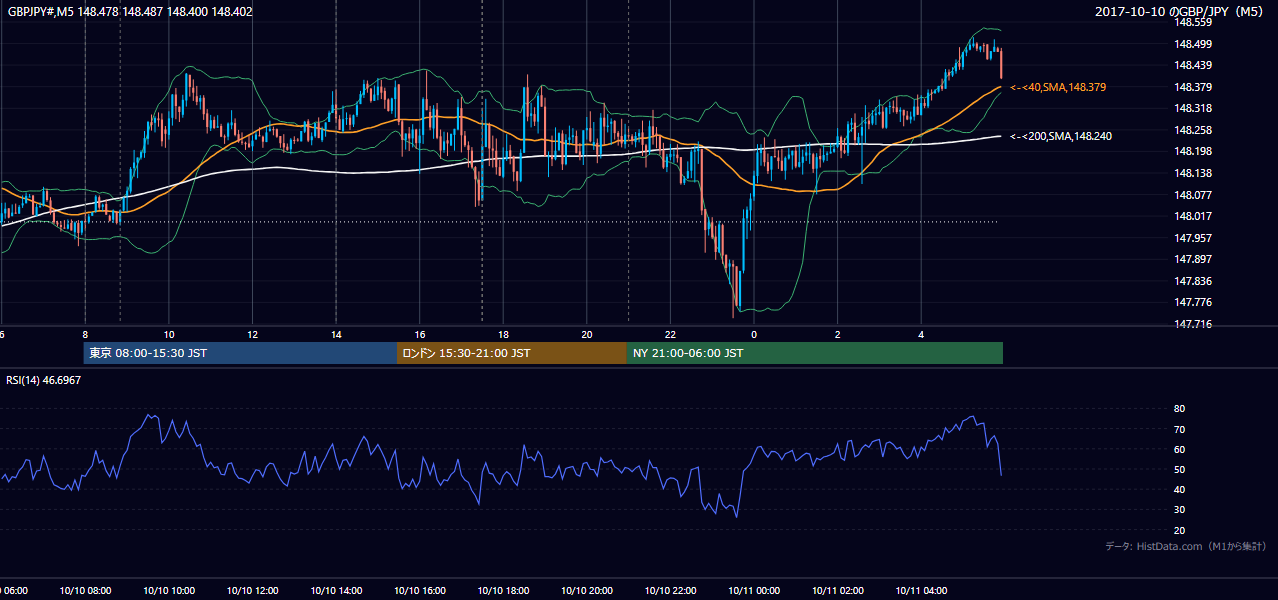Click the '10/10 22:00' bottom time label

tap(671, 591)
